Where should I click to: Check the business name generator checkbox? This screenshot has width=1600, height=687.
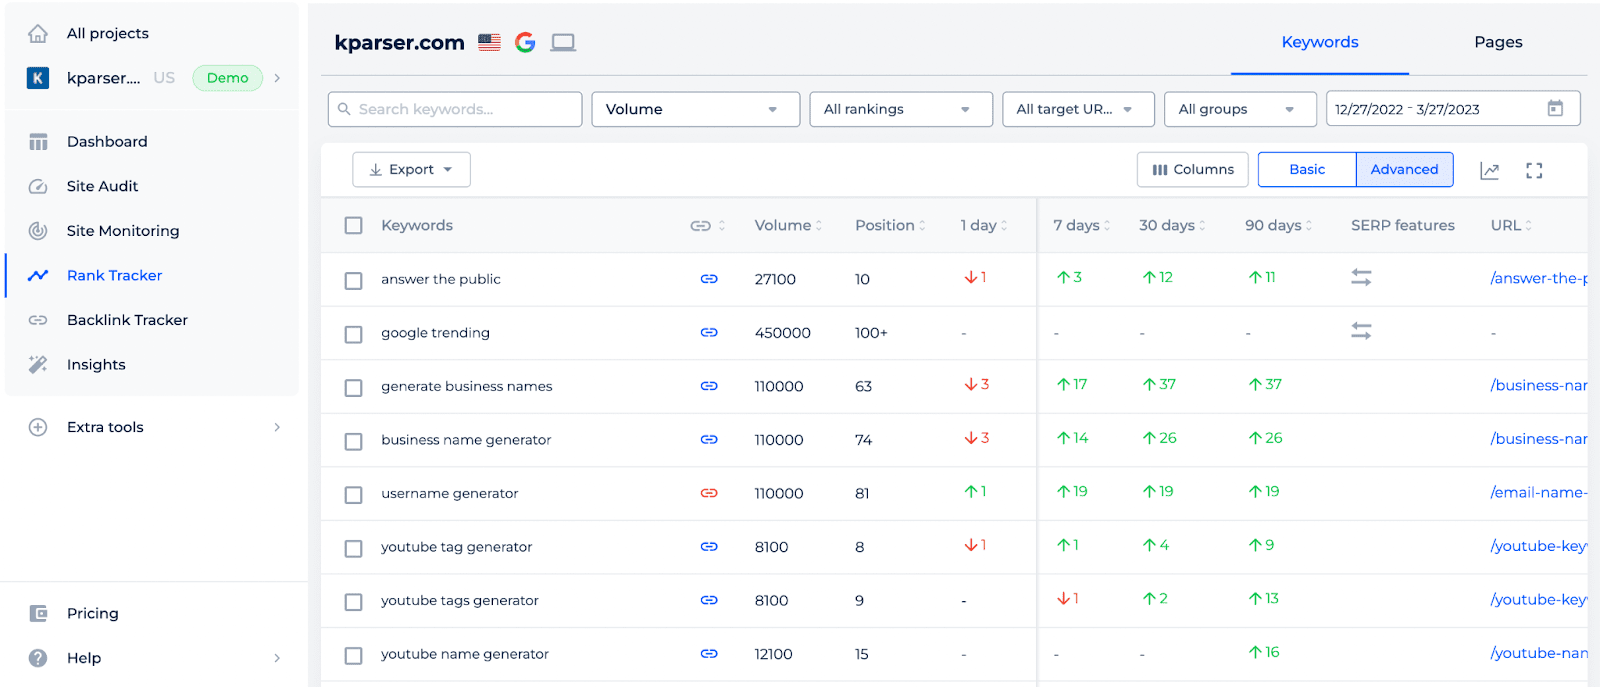(x=353, y=441)
